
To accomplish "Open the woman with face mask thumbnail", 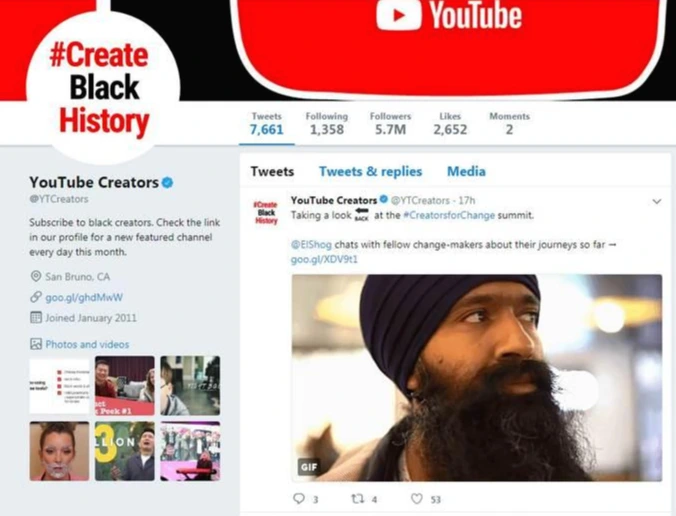I will 59,451.
